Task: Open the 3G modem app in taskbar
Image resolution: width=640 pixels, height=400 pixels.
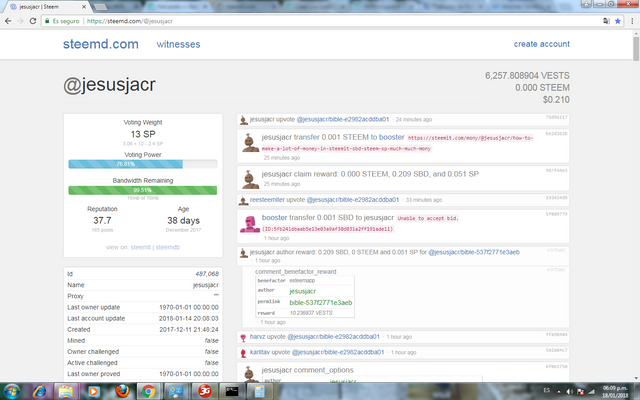Action: [x=204, y=391]
